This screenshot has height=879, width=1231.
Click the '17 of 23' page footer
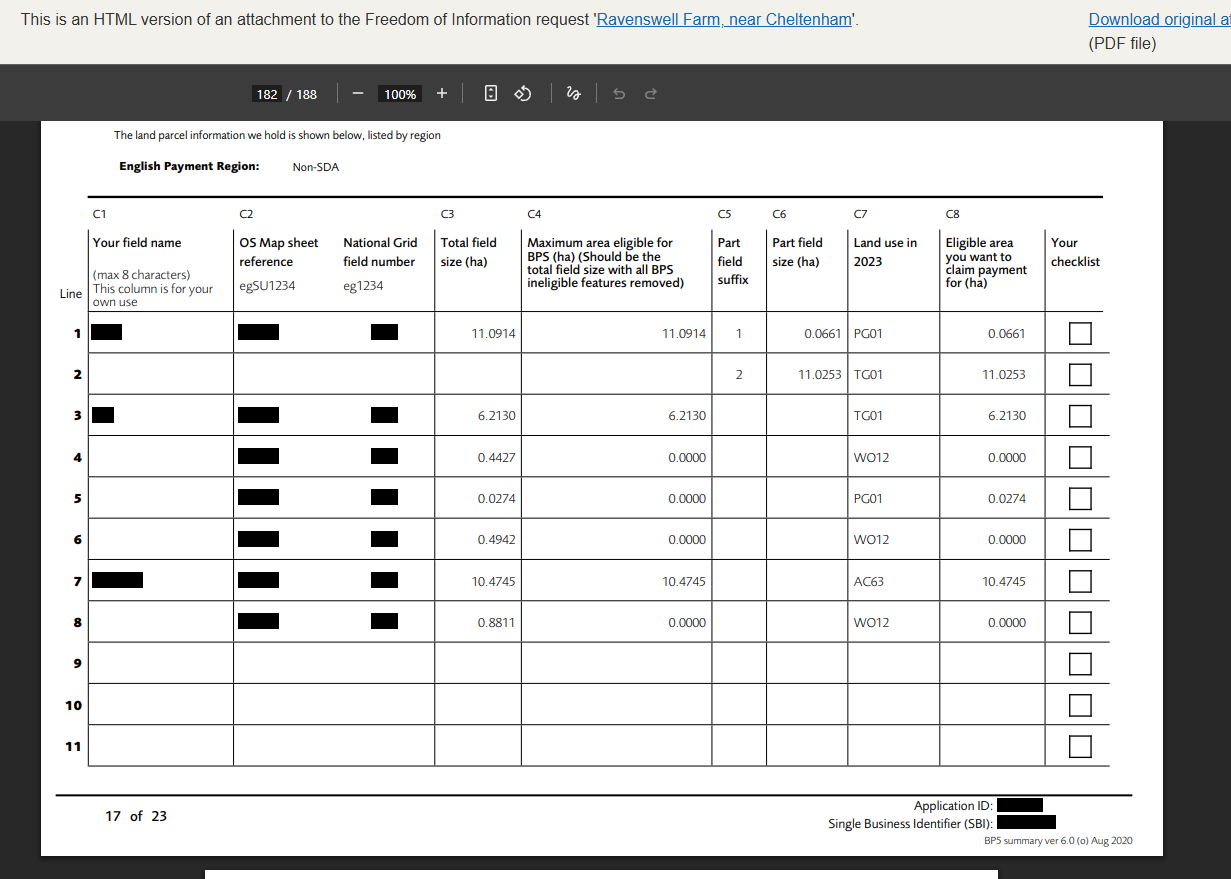[x=136, y=816]
